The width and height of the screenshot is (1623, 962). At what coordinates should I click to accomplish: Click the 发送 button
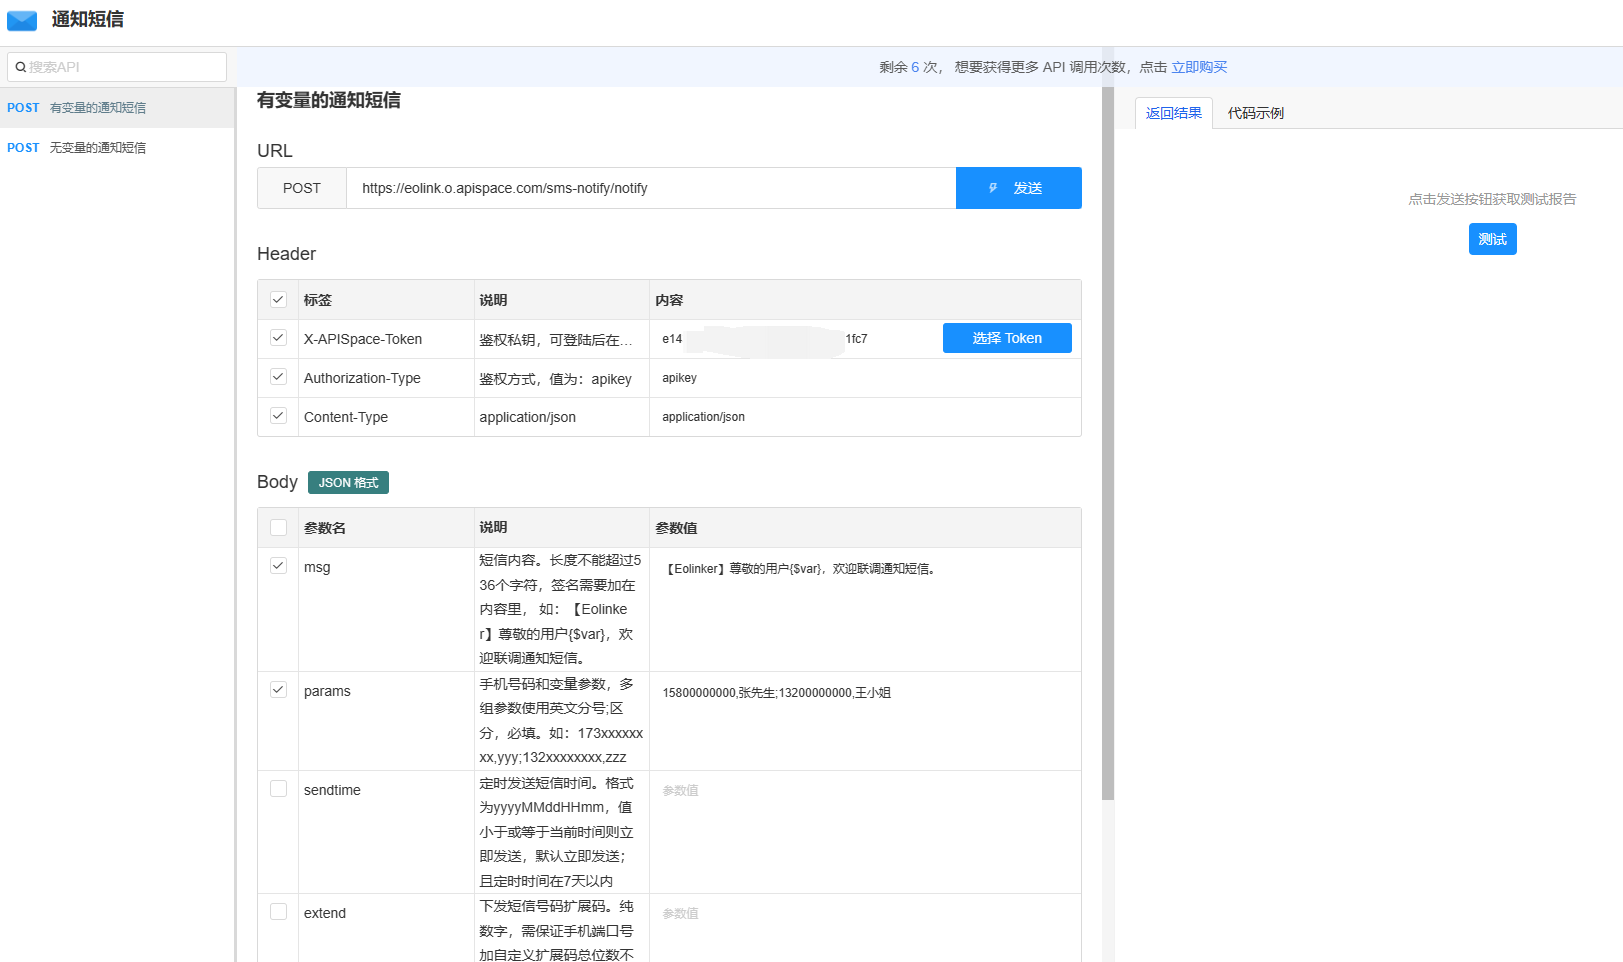click(x=1018, y=188)
